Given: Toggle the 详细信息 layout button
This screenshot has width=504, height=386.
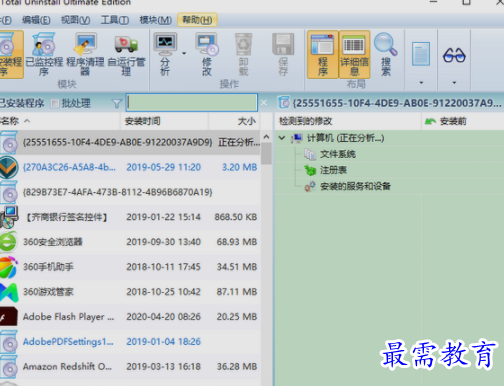Looking at the screenshot, I should coord(354,55).
